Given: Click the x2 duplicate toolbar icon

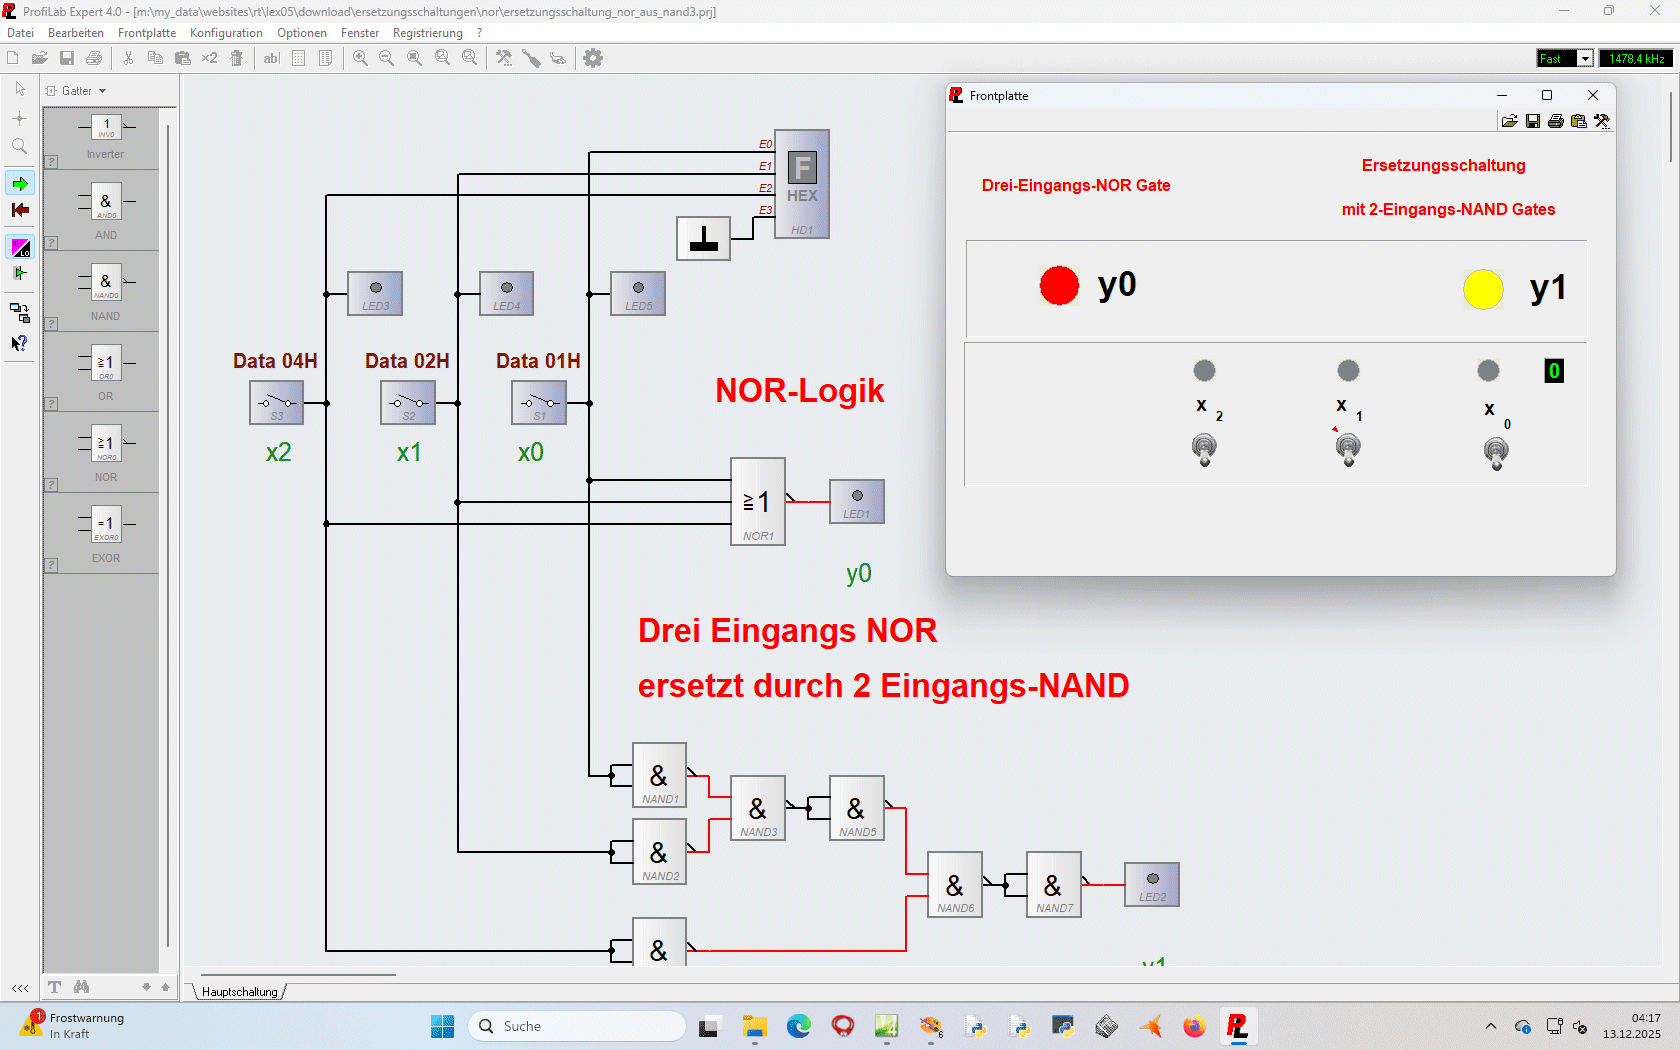Looking at the screenshot, I should point(209,58).
